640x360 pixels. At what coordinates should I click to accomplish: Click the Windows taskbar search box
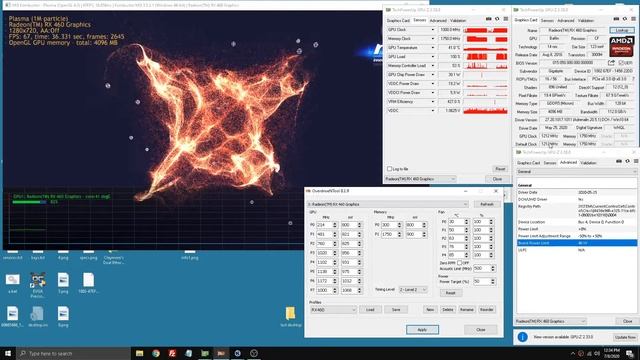pyautogui.click(x=73, y=353)
